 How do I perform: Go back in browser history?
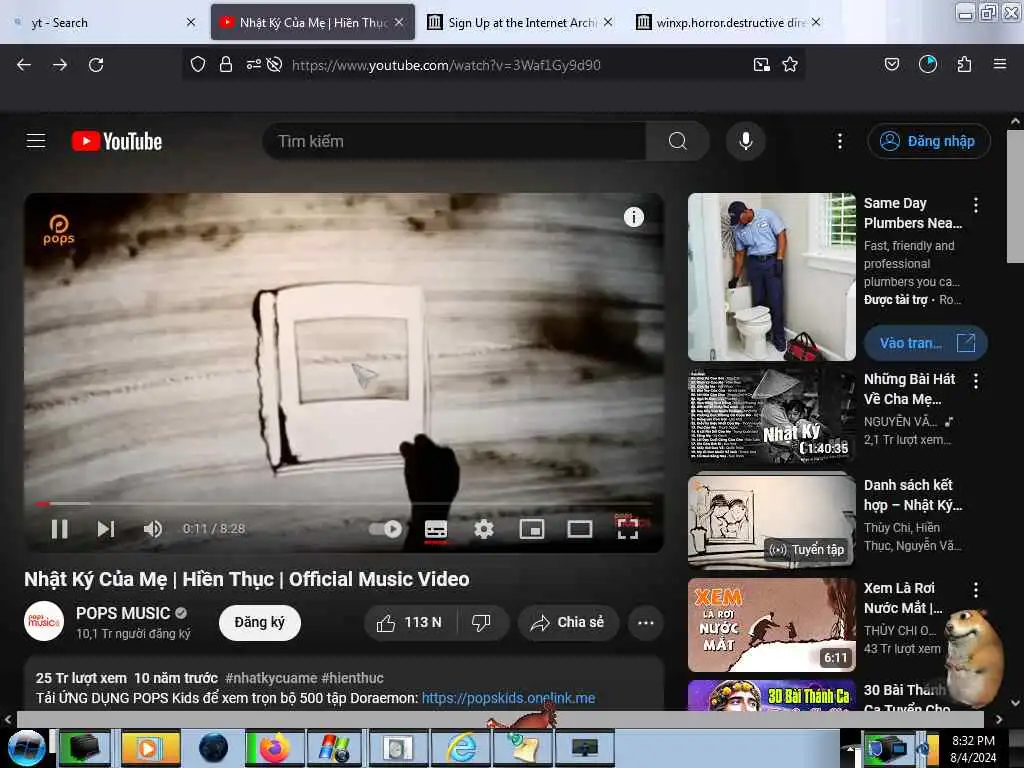24,65
